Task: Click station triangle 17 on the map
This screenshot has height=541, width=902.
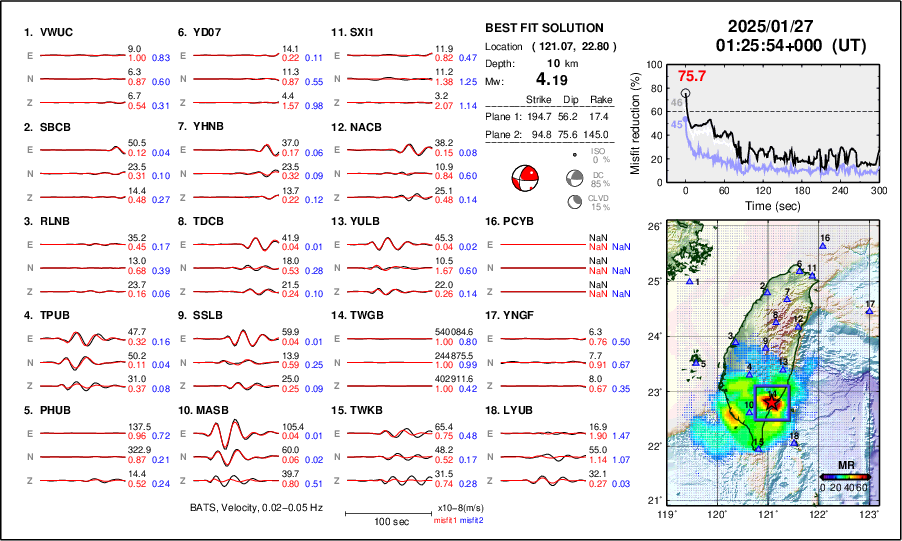Action: (869, 311)
